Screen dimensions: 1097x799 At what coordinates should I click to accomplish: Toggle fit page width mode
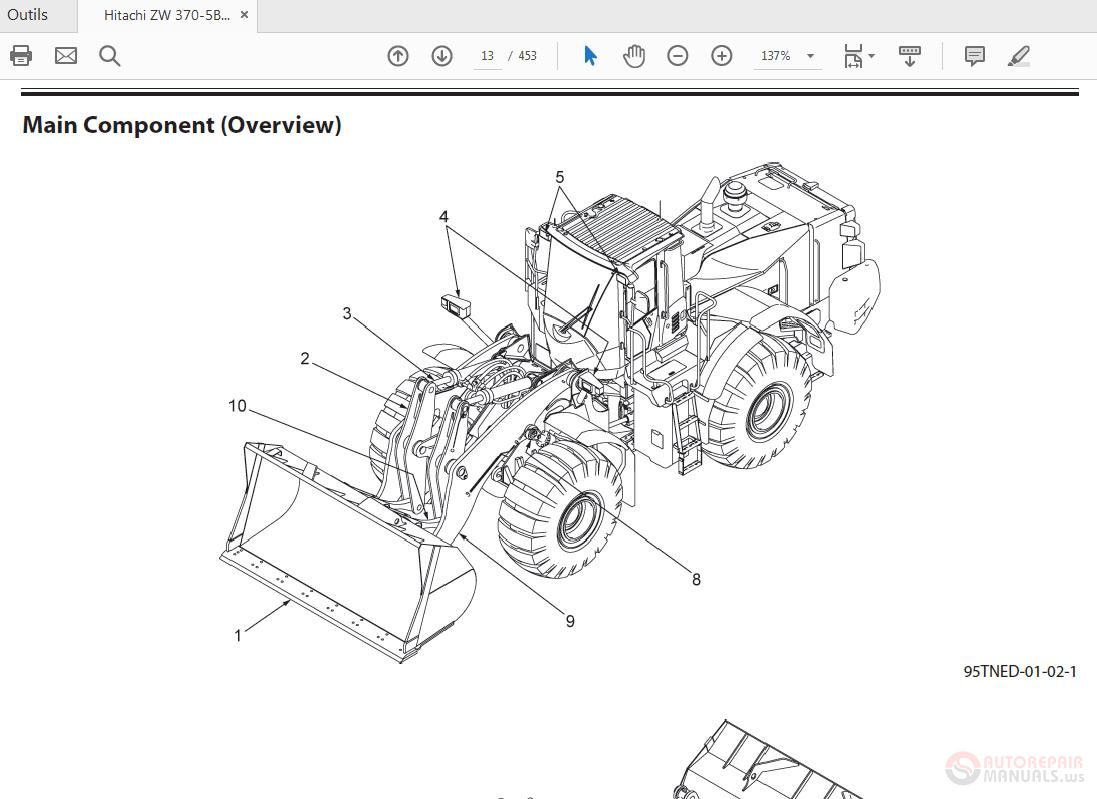tap(852, 56)
